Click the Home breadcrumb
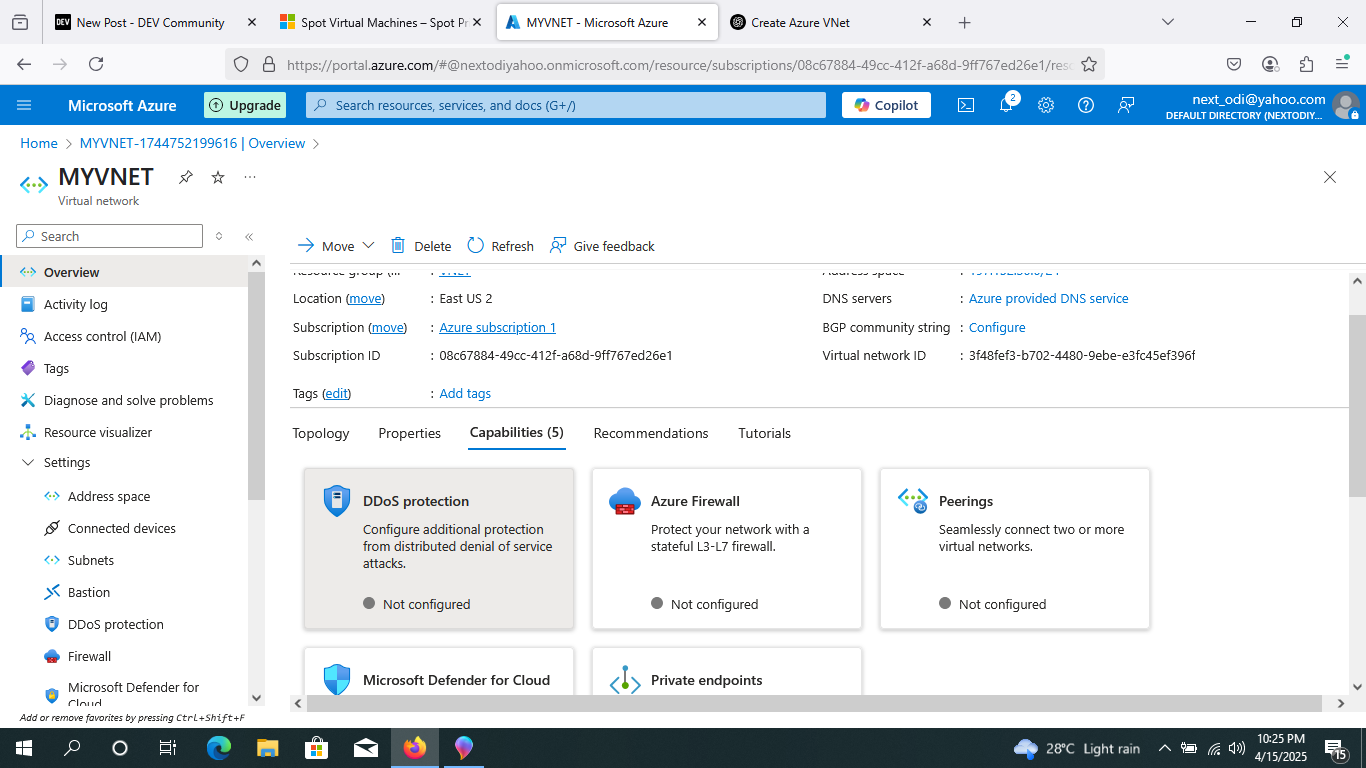Viewport: 1366px width, 768px height. point(39,143)
